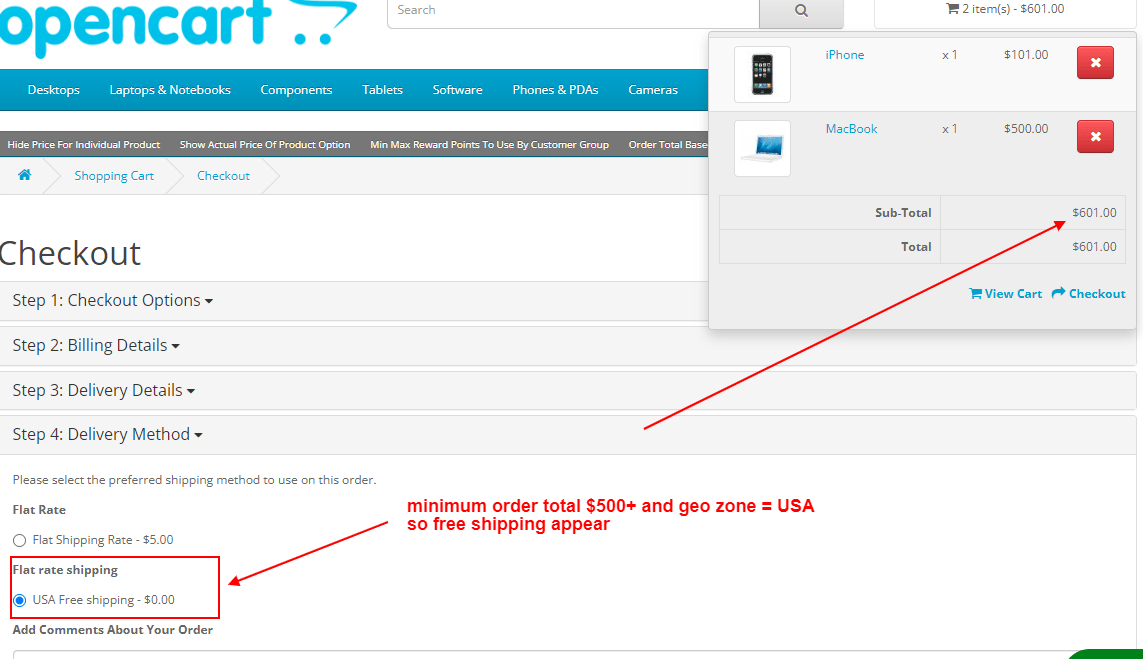The height and width of the screenshot is (659, 1143).
Task: Click the home icon in the breadcrumb
Action: [24, 175]
